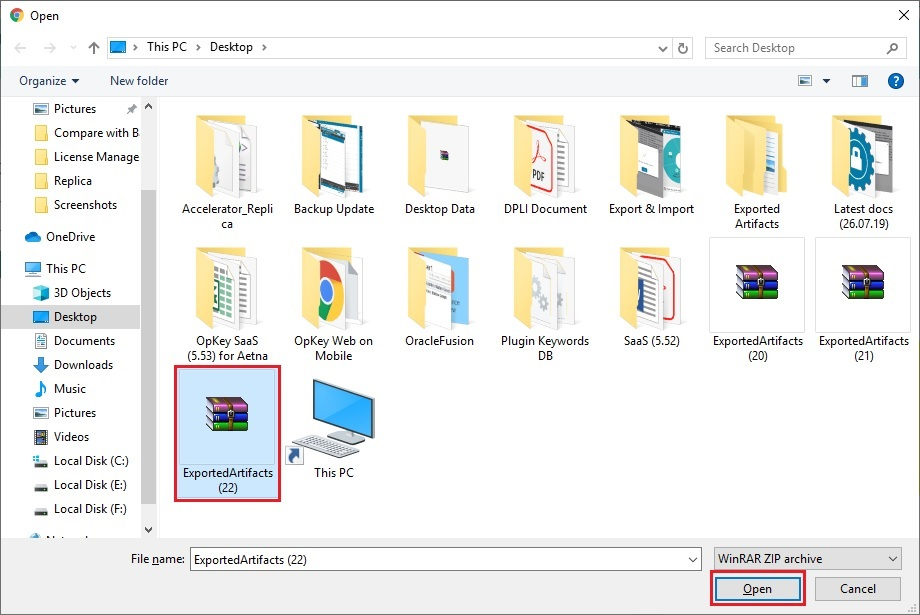The height and width of the screenshot is (615, 920).
Task: Select the Plugin Keywords DB folder
Action: (x=545, y=302)
